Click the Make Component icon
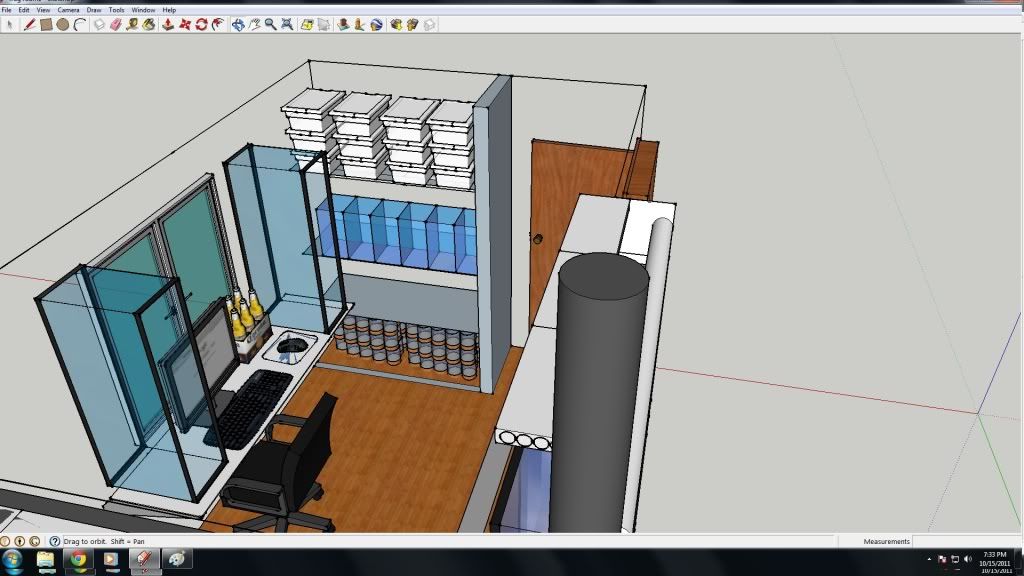Image resolution: width=1024 pixels, height=576 pixels. pyautogui.click(x=99, y=25)
